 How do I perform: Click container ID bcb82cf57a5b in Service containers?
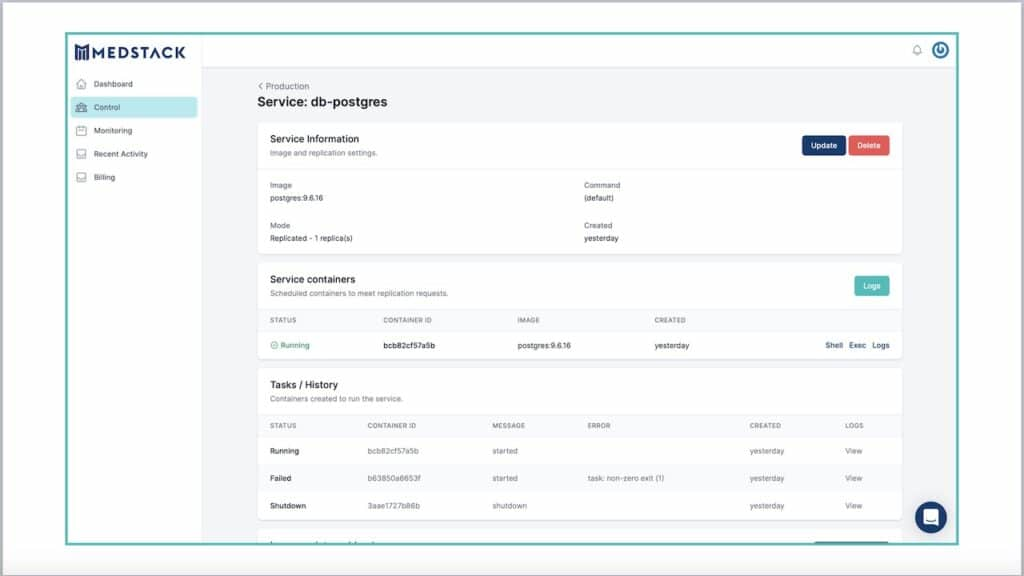(x=409, y=345)
